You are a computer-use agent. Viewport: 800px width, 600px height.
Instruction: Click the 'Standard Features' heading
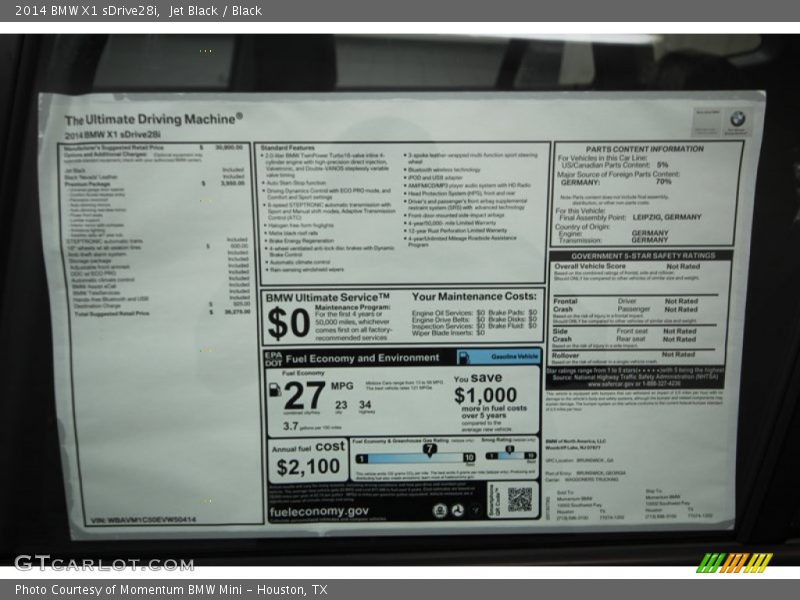tap(288, 148)
